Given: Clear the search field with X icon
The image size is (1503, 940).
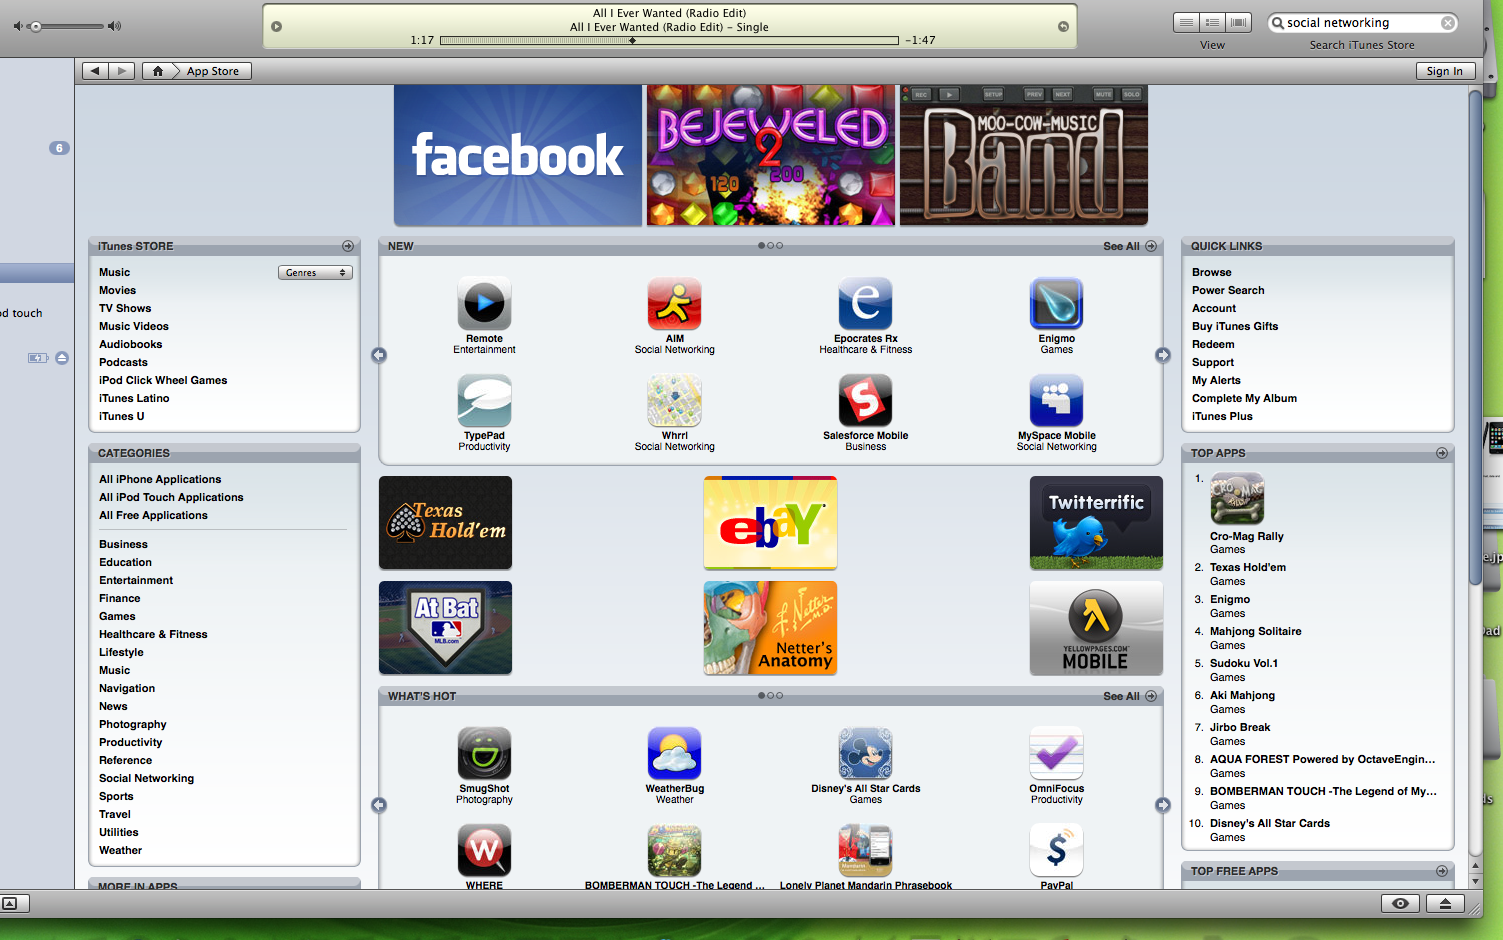Looking at the screenshot, I should 1447,23.
